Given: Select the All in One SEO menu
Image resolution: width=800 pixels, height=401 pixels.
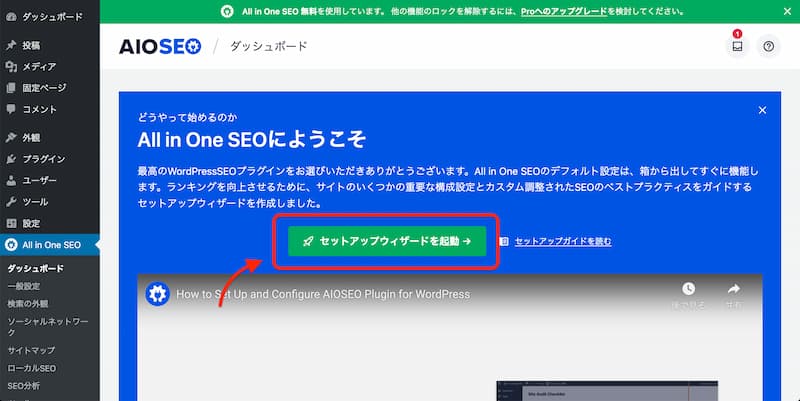Looking at the screenshot, I should point(49,245).
